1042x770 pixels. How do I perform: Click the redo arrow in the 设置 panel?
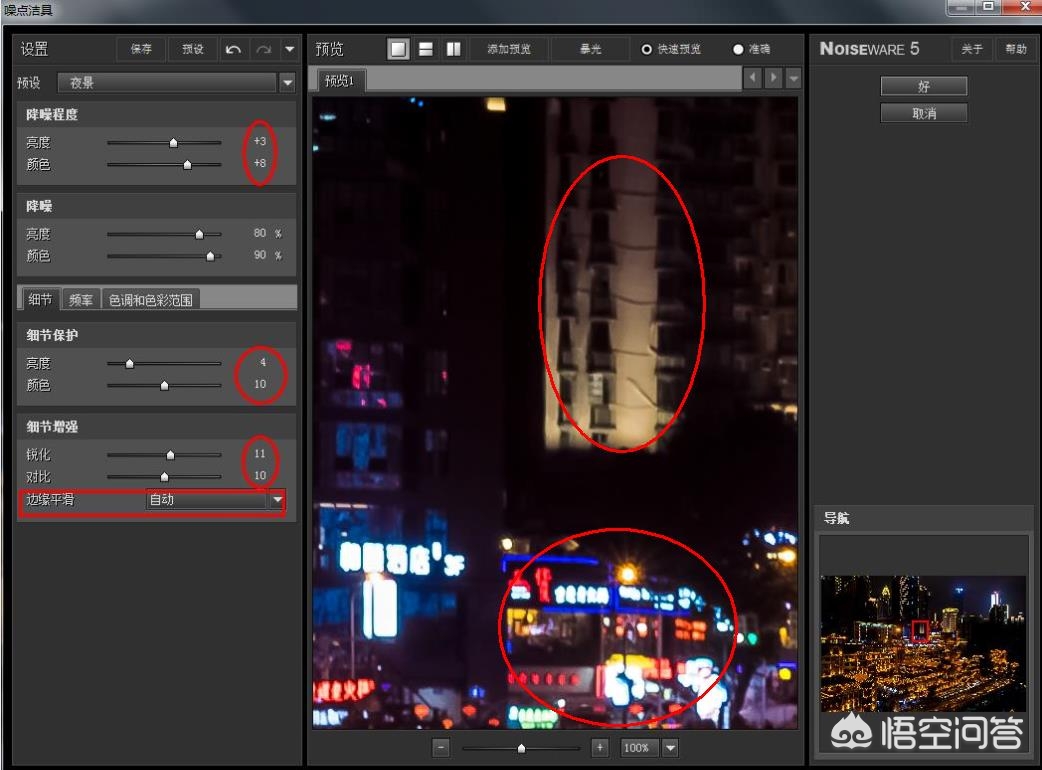[262, 48]
